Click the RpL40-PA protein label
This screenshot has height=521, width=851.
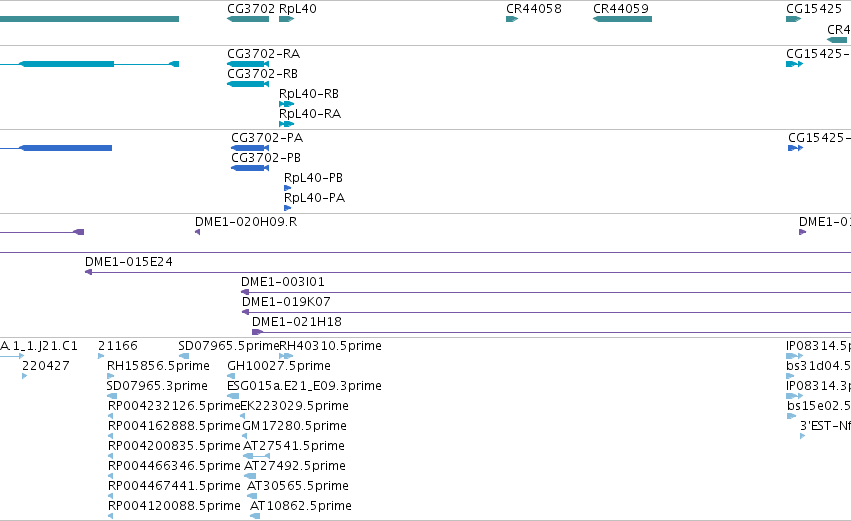[314, 198]
